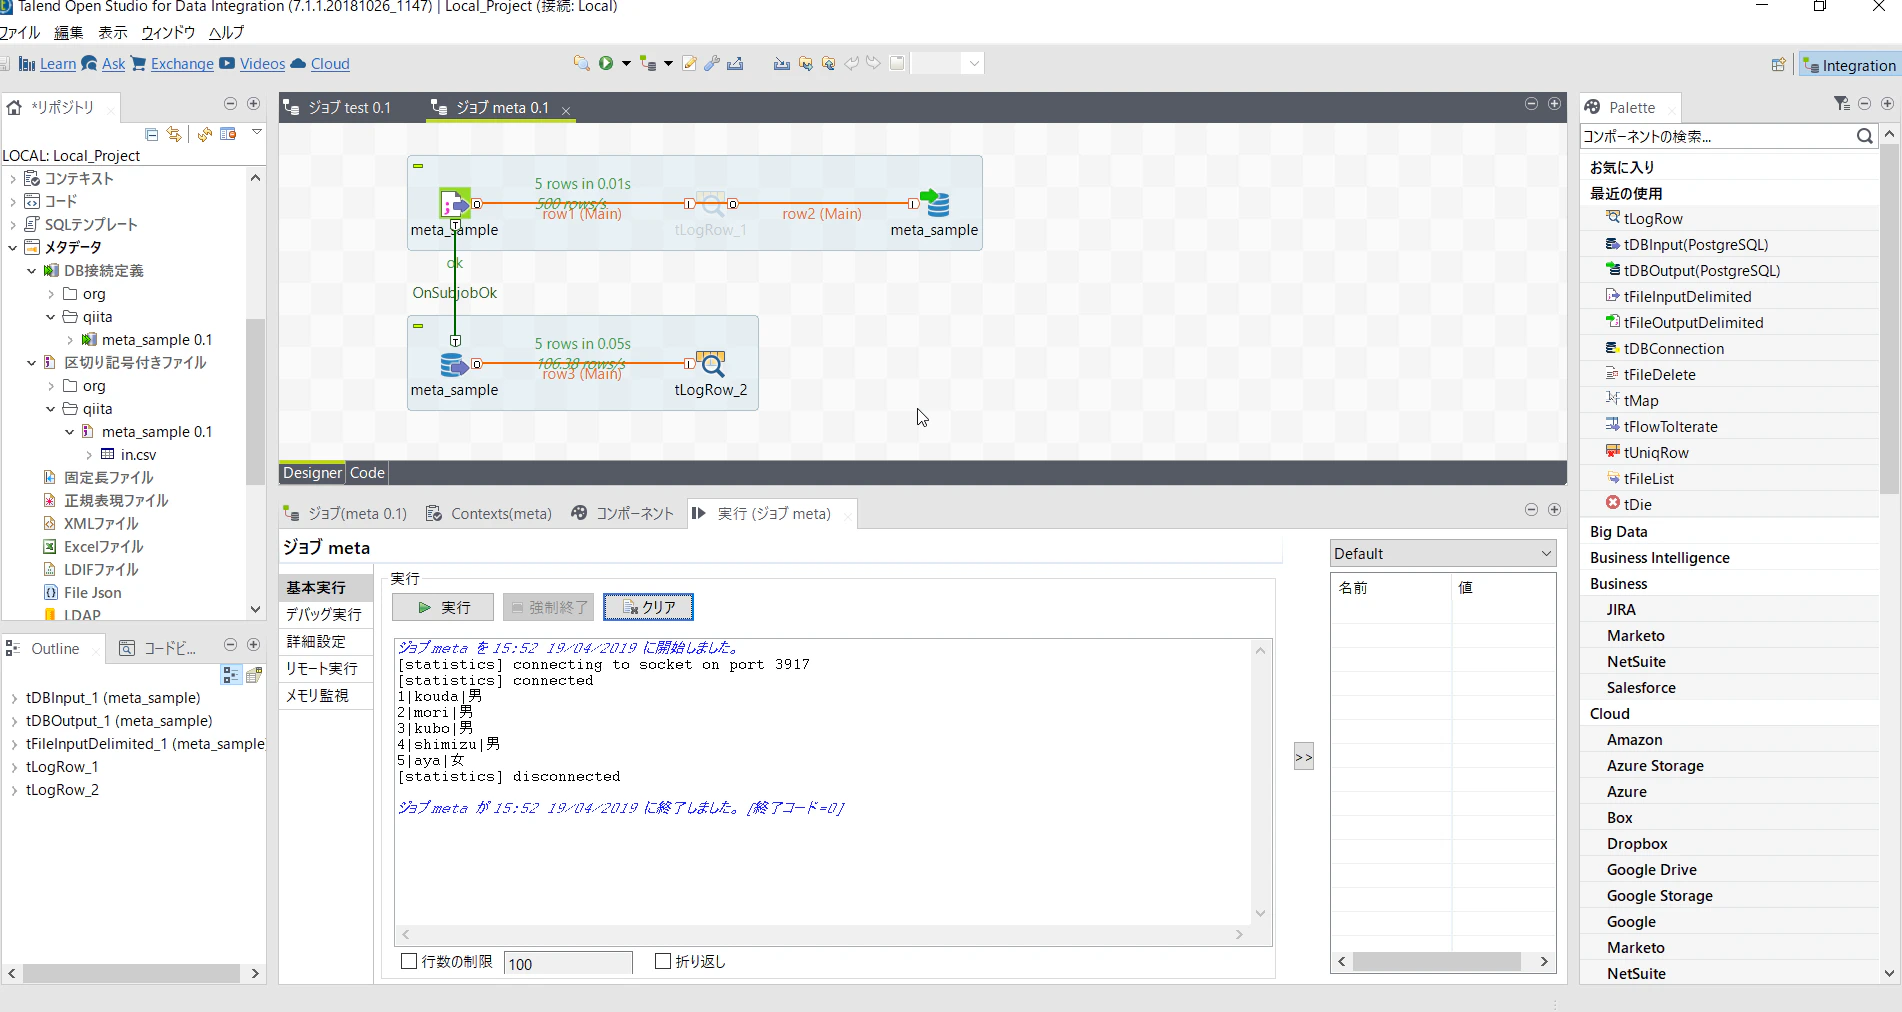The width and height of the screenshot is (1902, 1012).
Task: Select the tLogRow_1 component on the canvas
Action: (711, 205)
